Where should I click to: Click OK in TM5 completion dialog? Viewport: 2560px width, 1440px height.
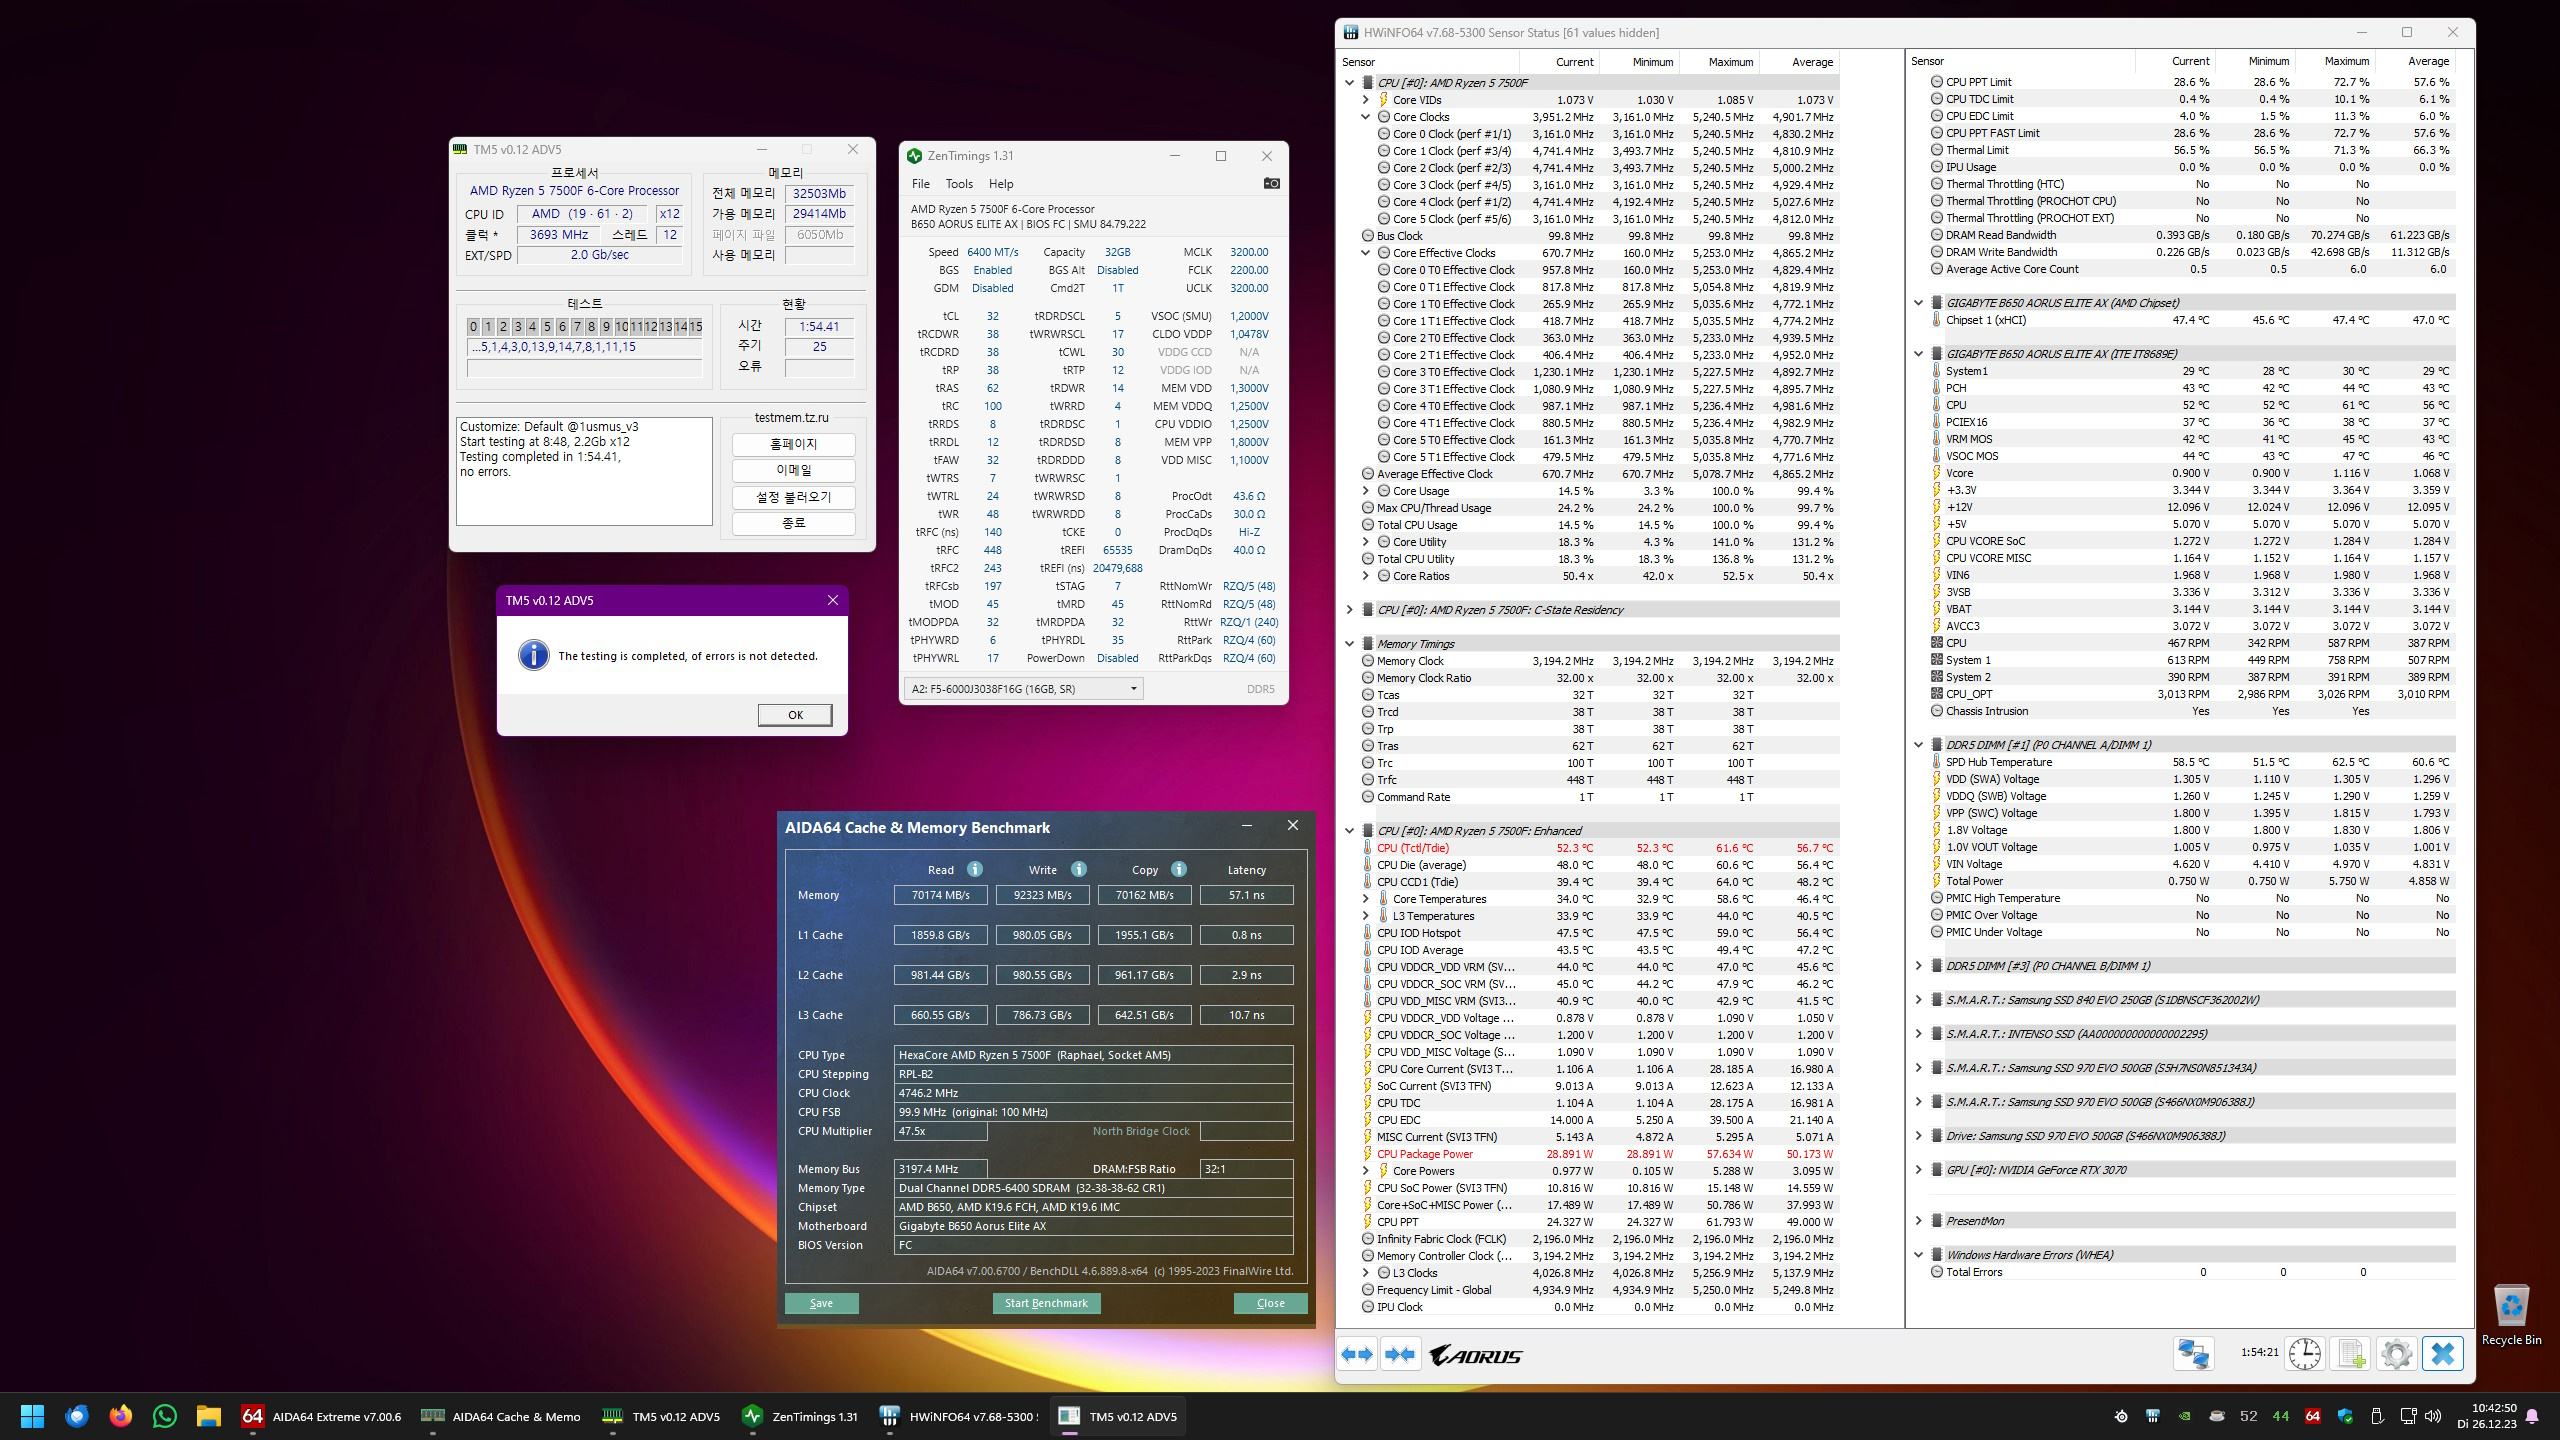794,715
